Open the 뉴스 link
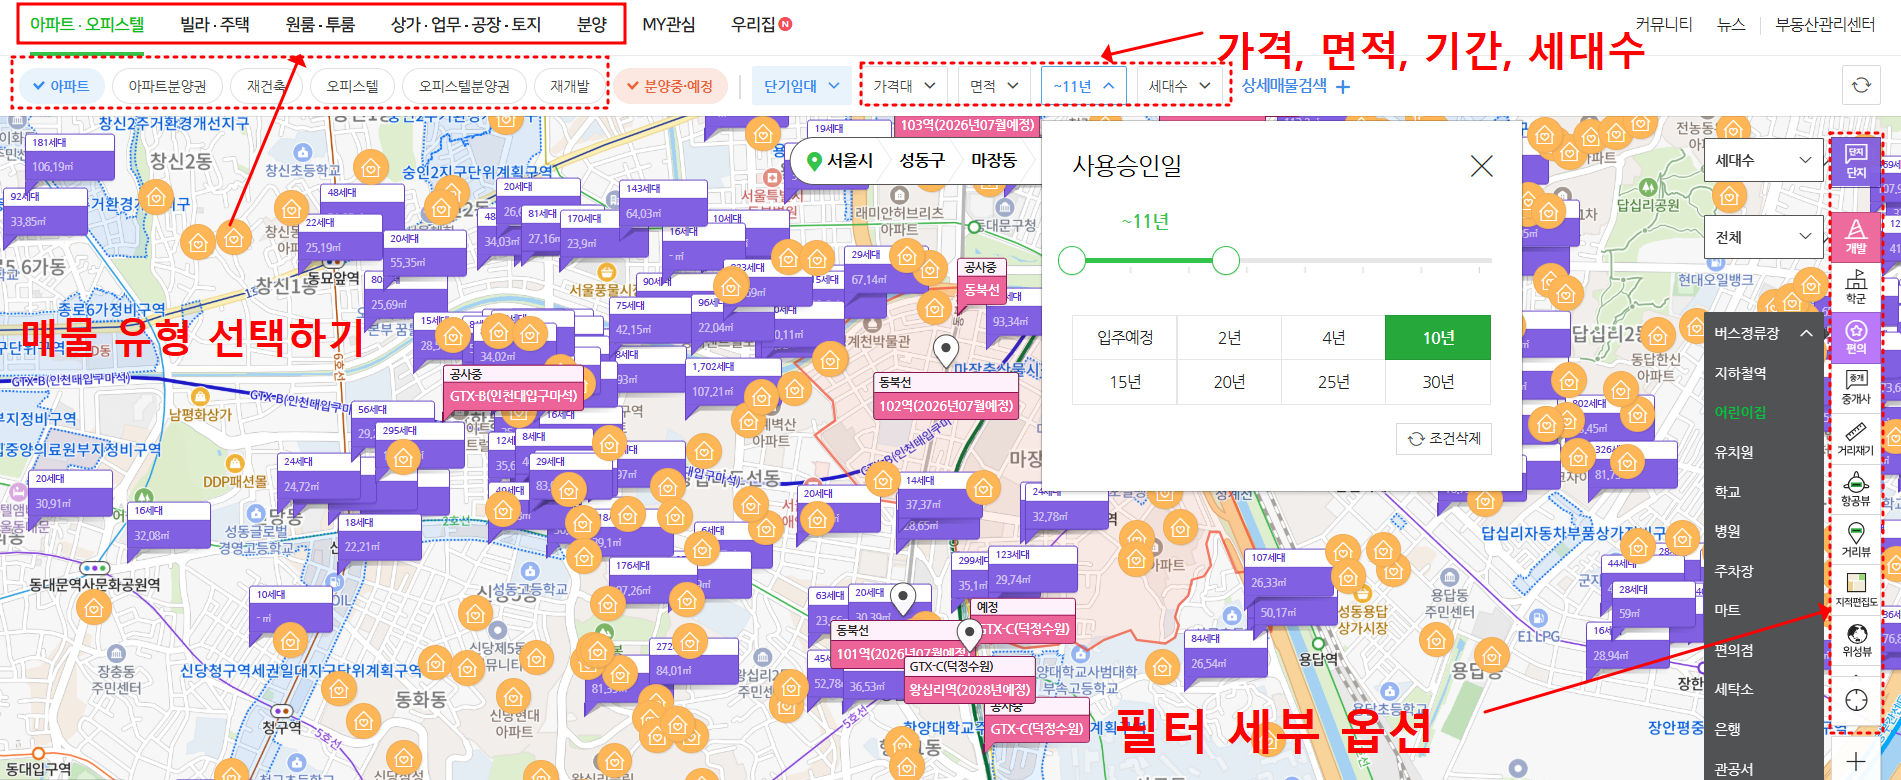This screenshot has width=1901, height=780. point(1730,24)
